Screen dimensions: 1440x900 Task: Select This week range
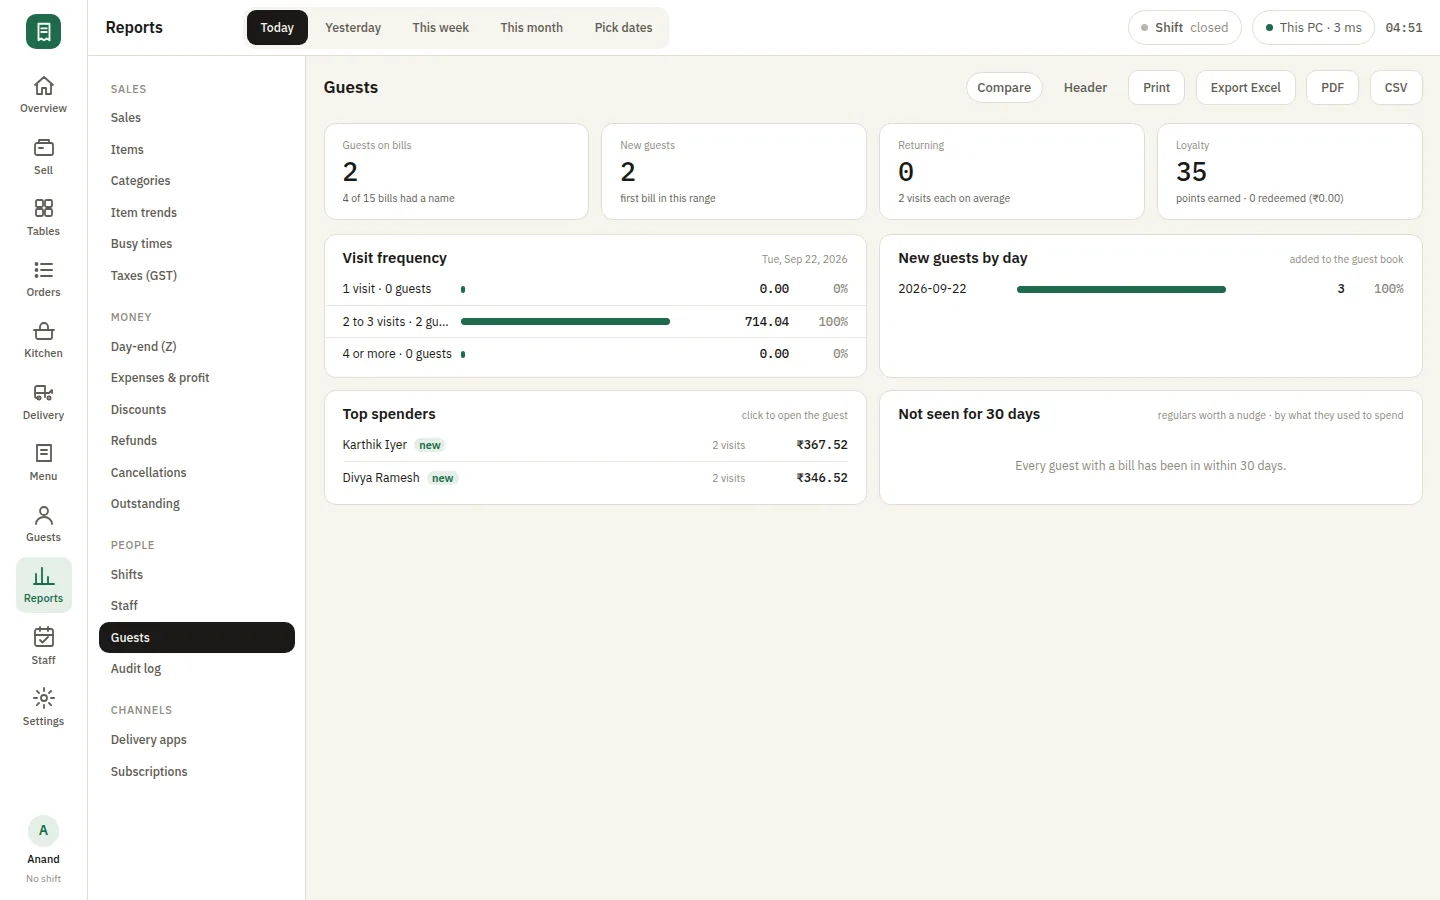point(440,28)
